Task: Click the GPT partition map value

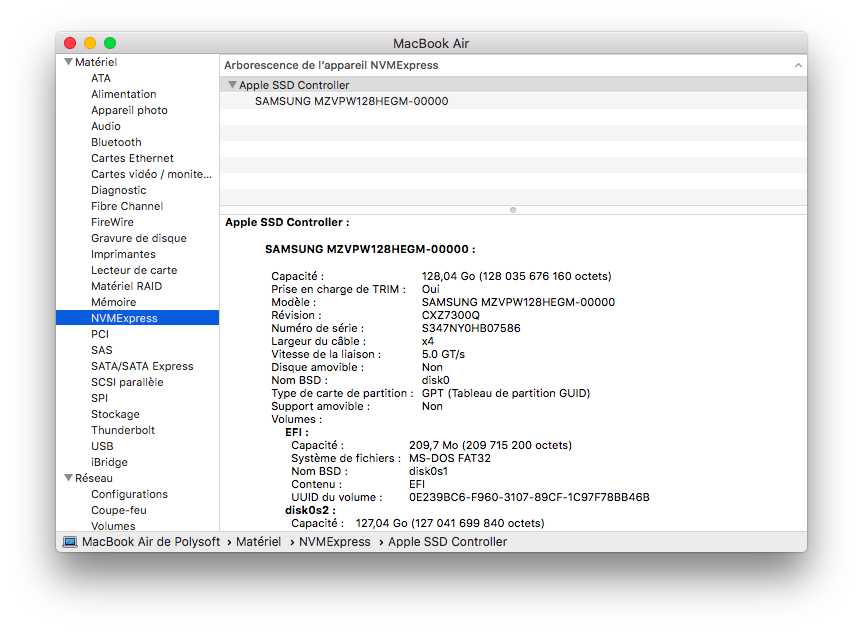Action: (x=506, y=393)
